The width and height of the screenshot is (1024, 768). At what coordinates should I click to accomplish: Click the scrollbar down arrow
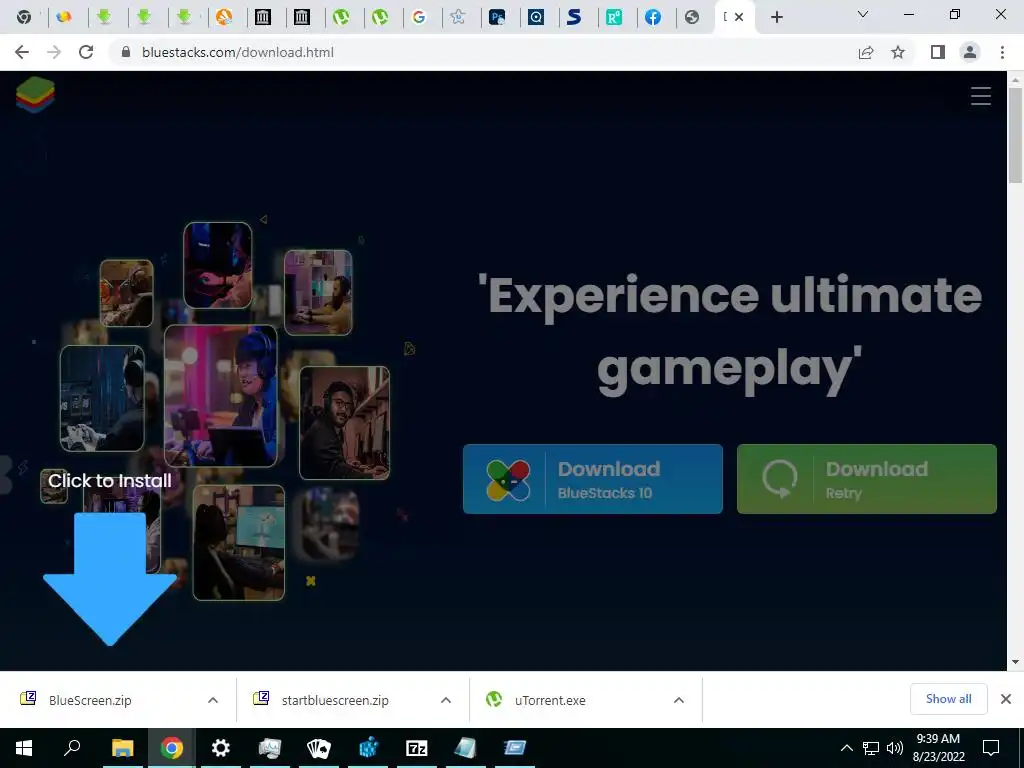click(1015, 662)
